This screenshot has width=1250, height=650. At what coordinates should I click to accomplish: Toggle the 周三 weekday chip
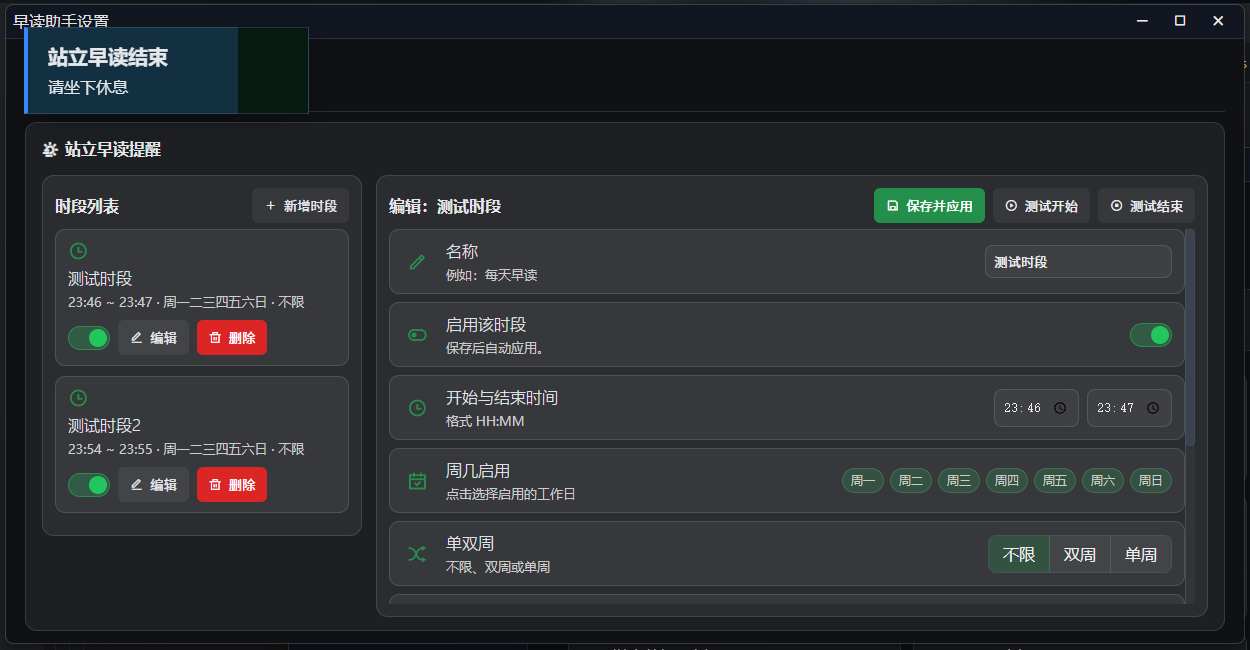958,481
